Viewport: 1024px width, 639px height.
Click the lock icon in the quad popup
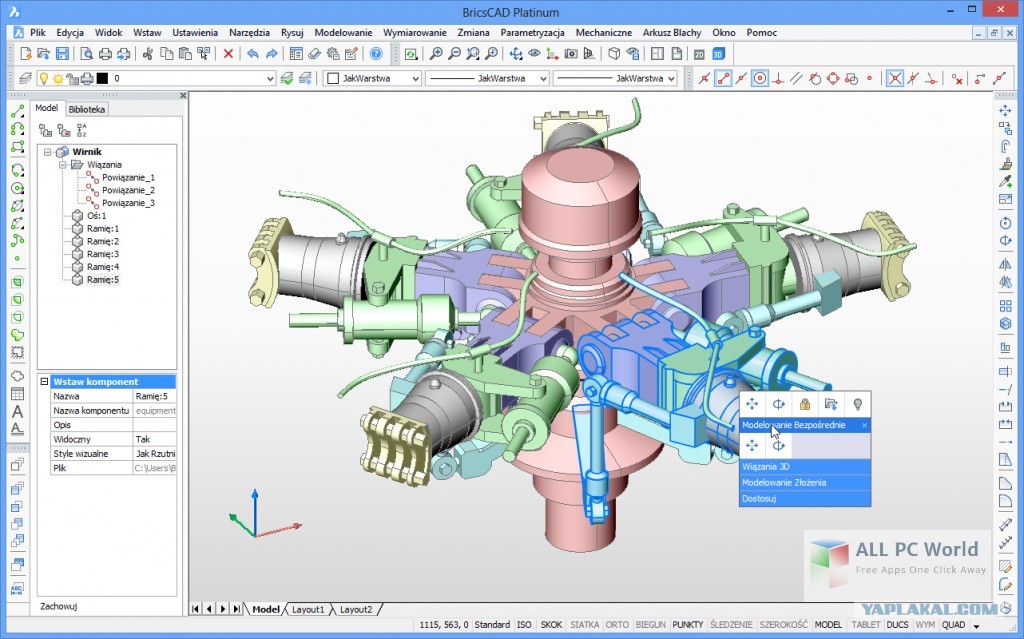pyautogui.click(x=805, y=404)
